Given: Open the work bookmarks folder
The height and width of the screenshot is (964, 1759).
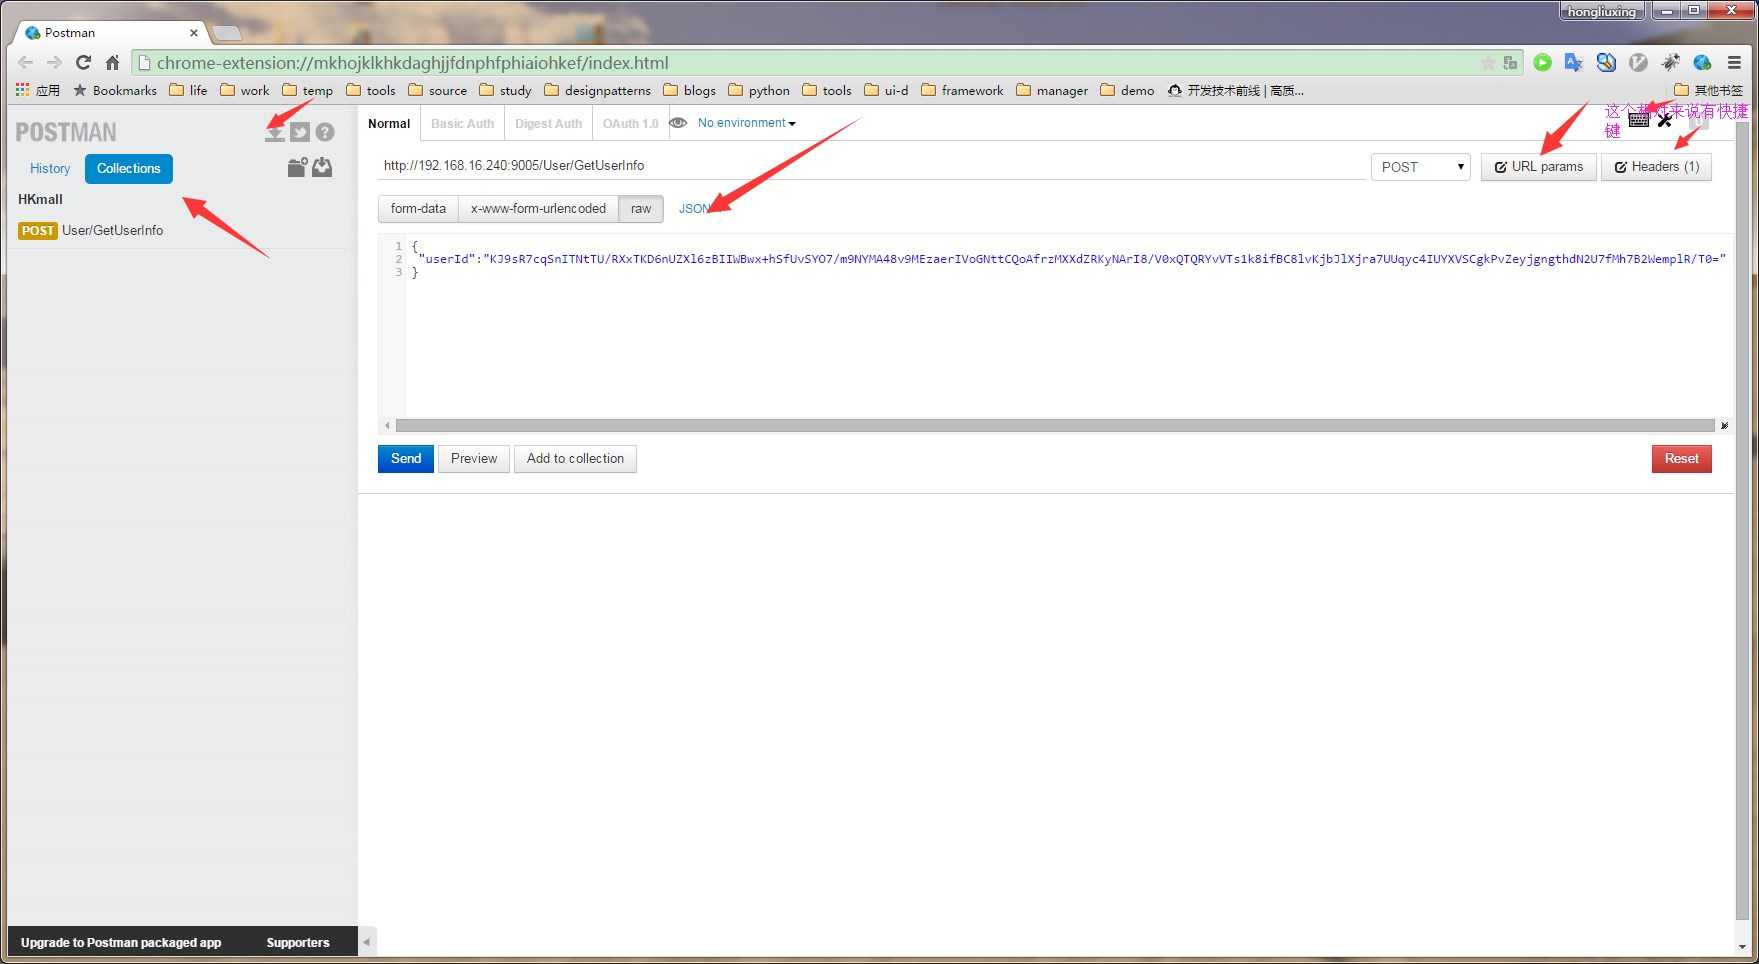Looking at the screenshot, I should coord(245,90).
